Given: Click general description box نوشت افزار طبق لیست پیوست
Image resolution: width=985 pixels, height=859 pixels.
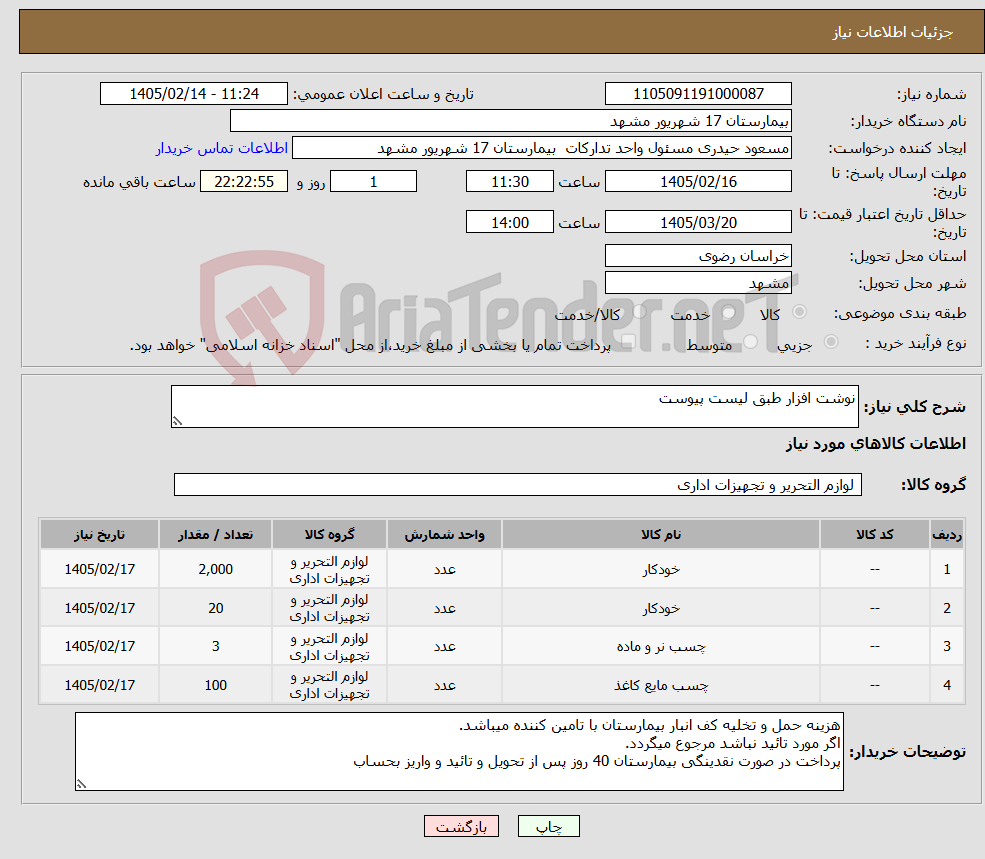Looking at the screenshot, I should [x=514, y=407].
